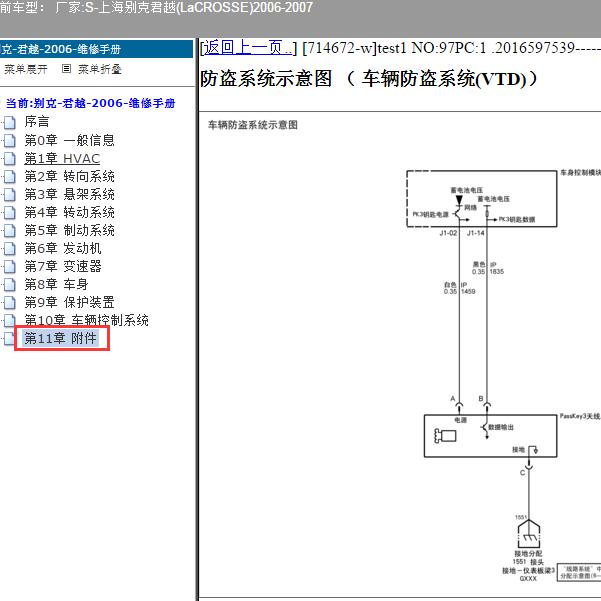Open 第1章 HVAC chapter
Screen dimensions: 601x601
tap(62, 158)
